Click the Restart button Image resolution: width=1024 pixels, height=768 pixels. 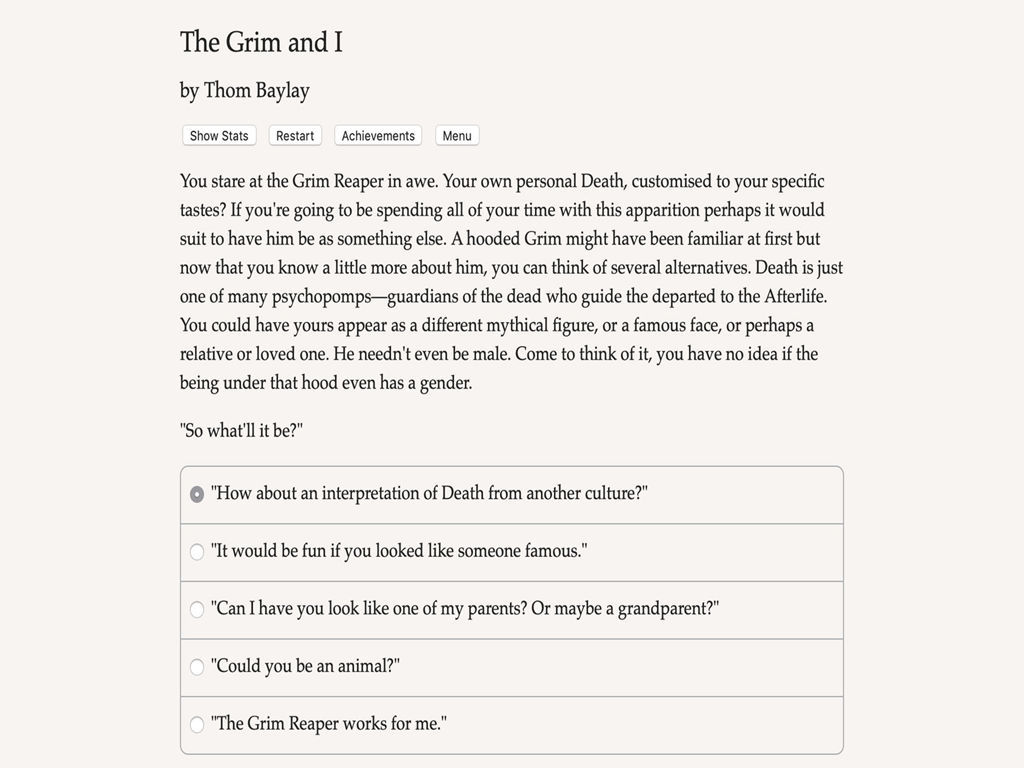(x=295, y=136)
